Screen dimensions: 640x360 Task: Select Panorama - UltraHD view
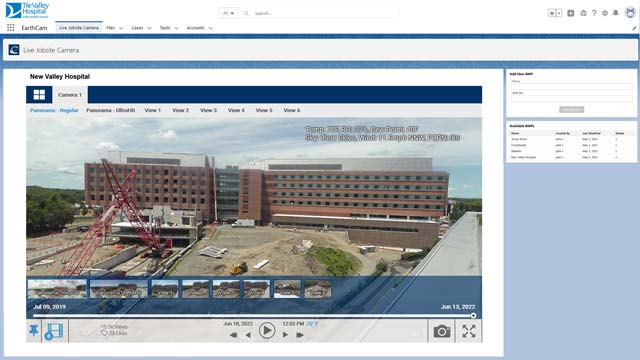111,110
